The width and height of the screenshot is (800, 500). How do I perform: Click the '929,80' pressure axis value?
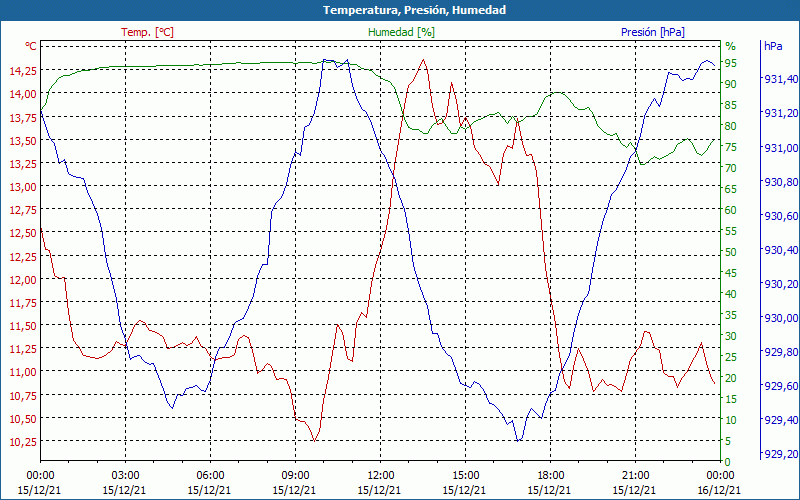click(x=780, y=352)
